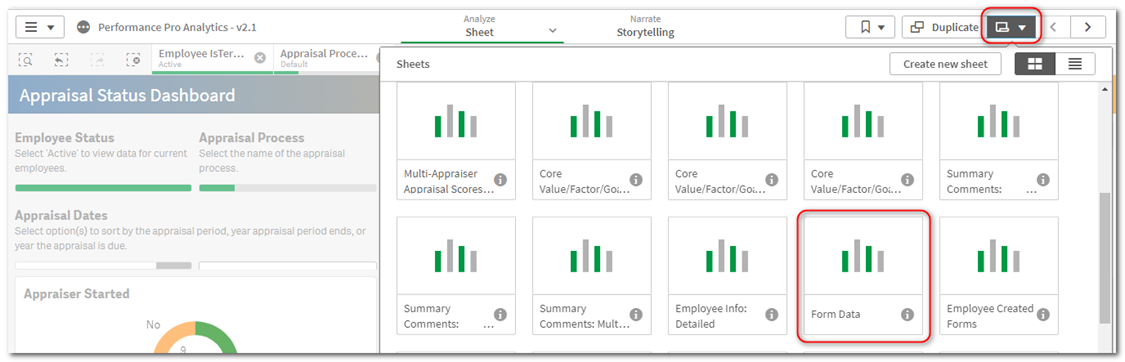Viewport: 1125px width, 362px height.
Task: Go to the next sheet arrow
Action: 1088,27
